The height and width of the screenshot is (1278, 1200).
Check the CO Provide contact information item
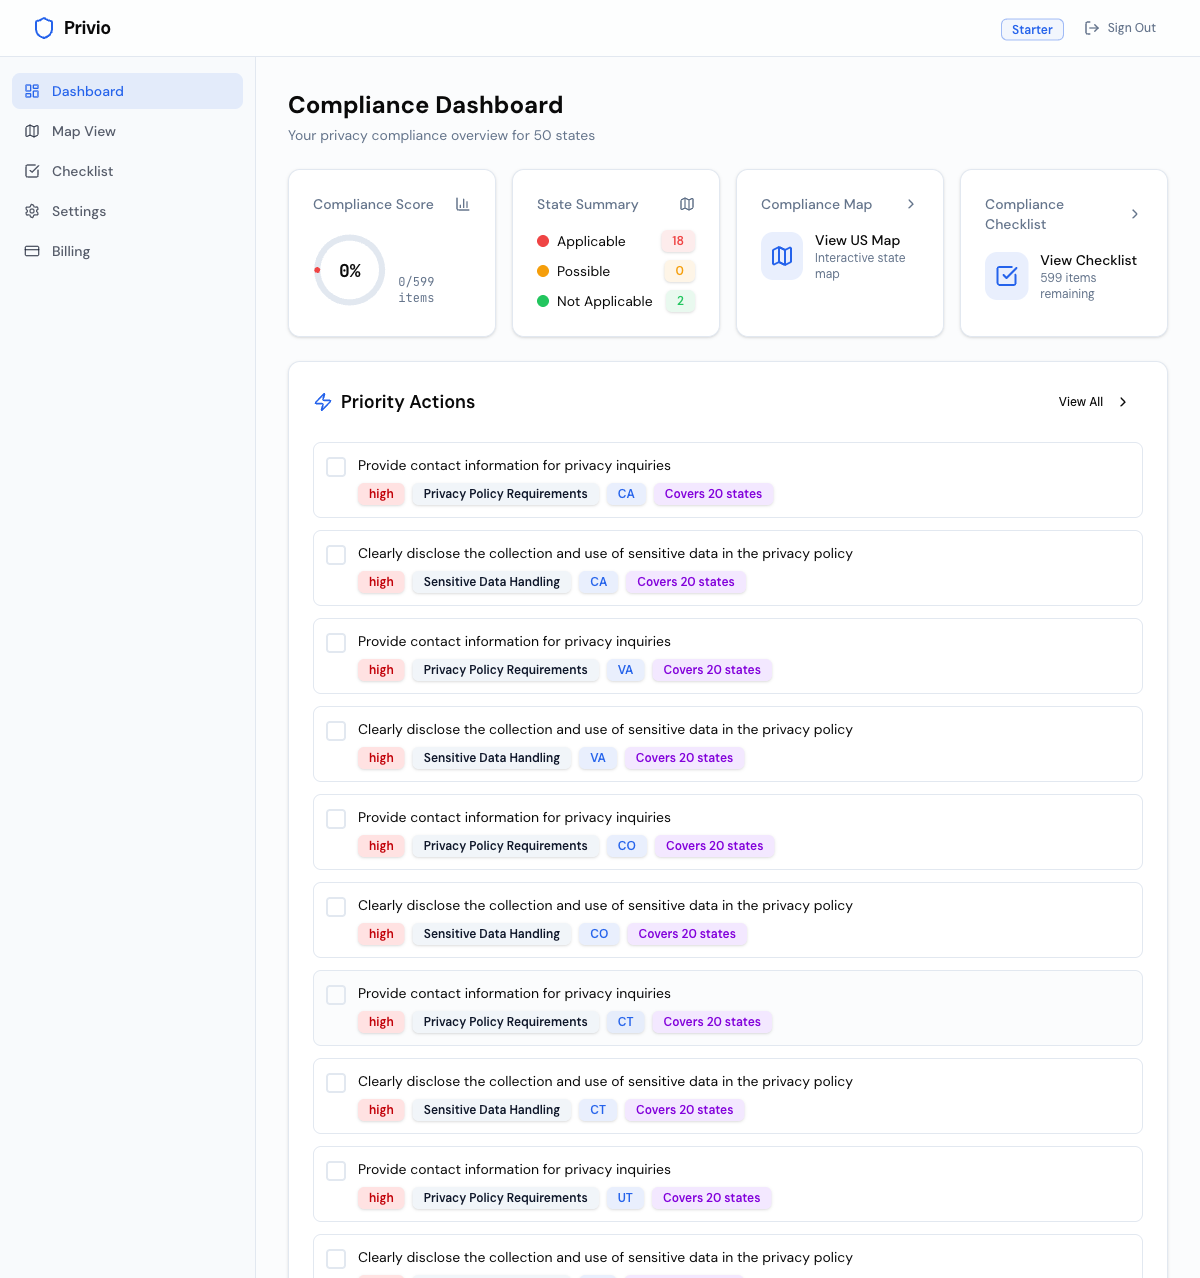[x=336, y=819]
